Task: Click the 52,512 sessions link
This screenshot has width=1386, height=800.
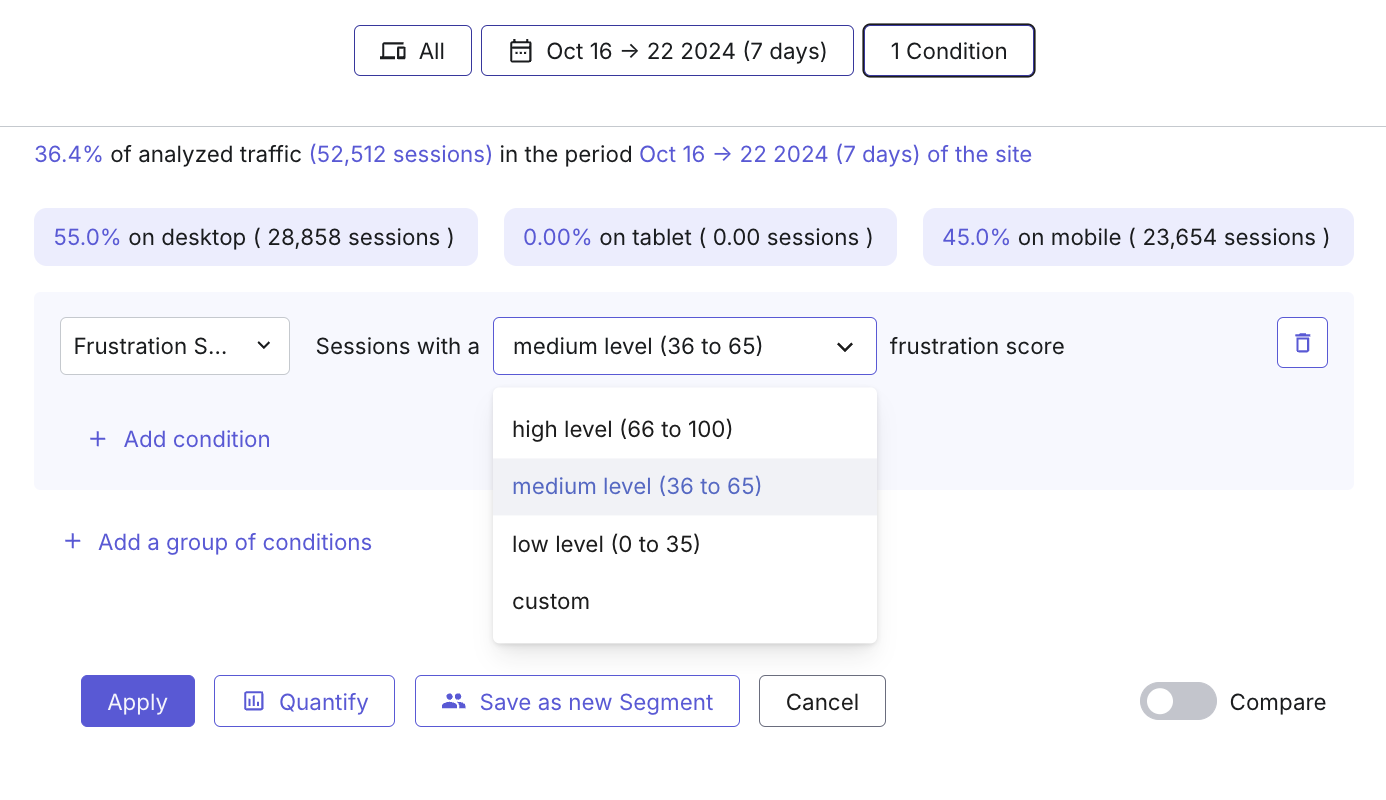Action: click(x=400, y=154)
